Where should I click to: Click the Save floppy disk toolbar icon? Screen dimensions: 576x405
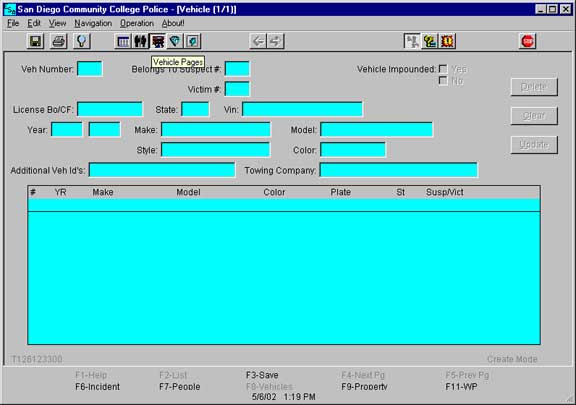tap(36, 41)
